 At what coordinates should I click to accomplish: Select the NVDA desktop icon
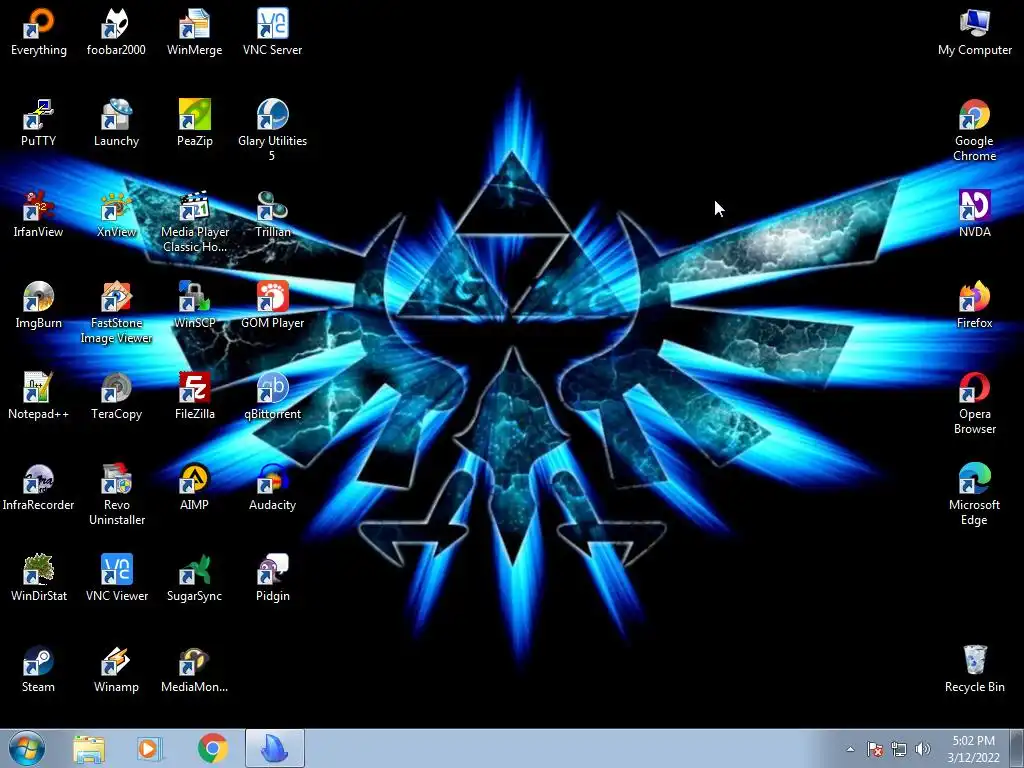point(974,214)
